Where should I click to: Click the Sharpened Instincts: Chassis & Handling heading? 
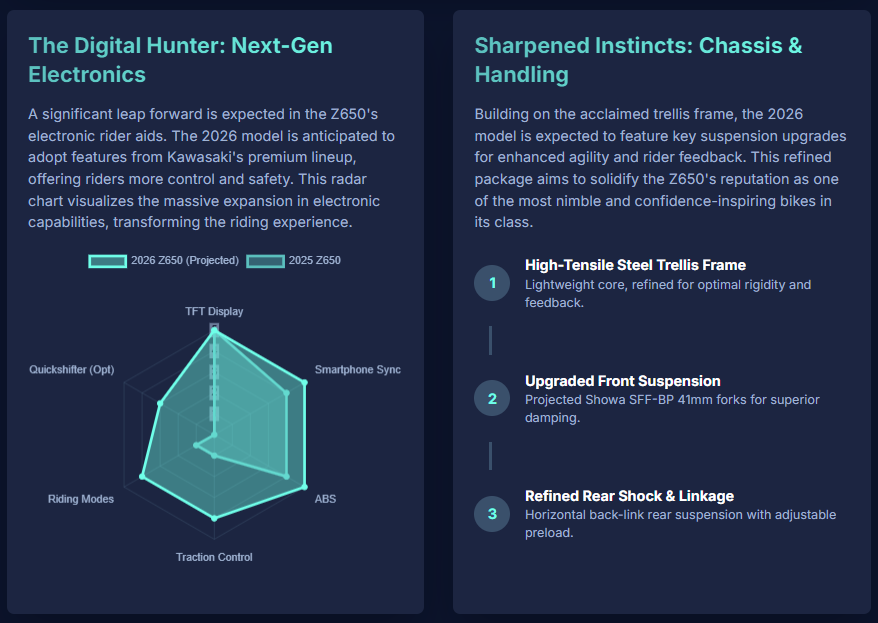point(638,60)
